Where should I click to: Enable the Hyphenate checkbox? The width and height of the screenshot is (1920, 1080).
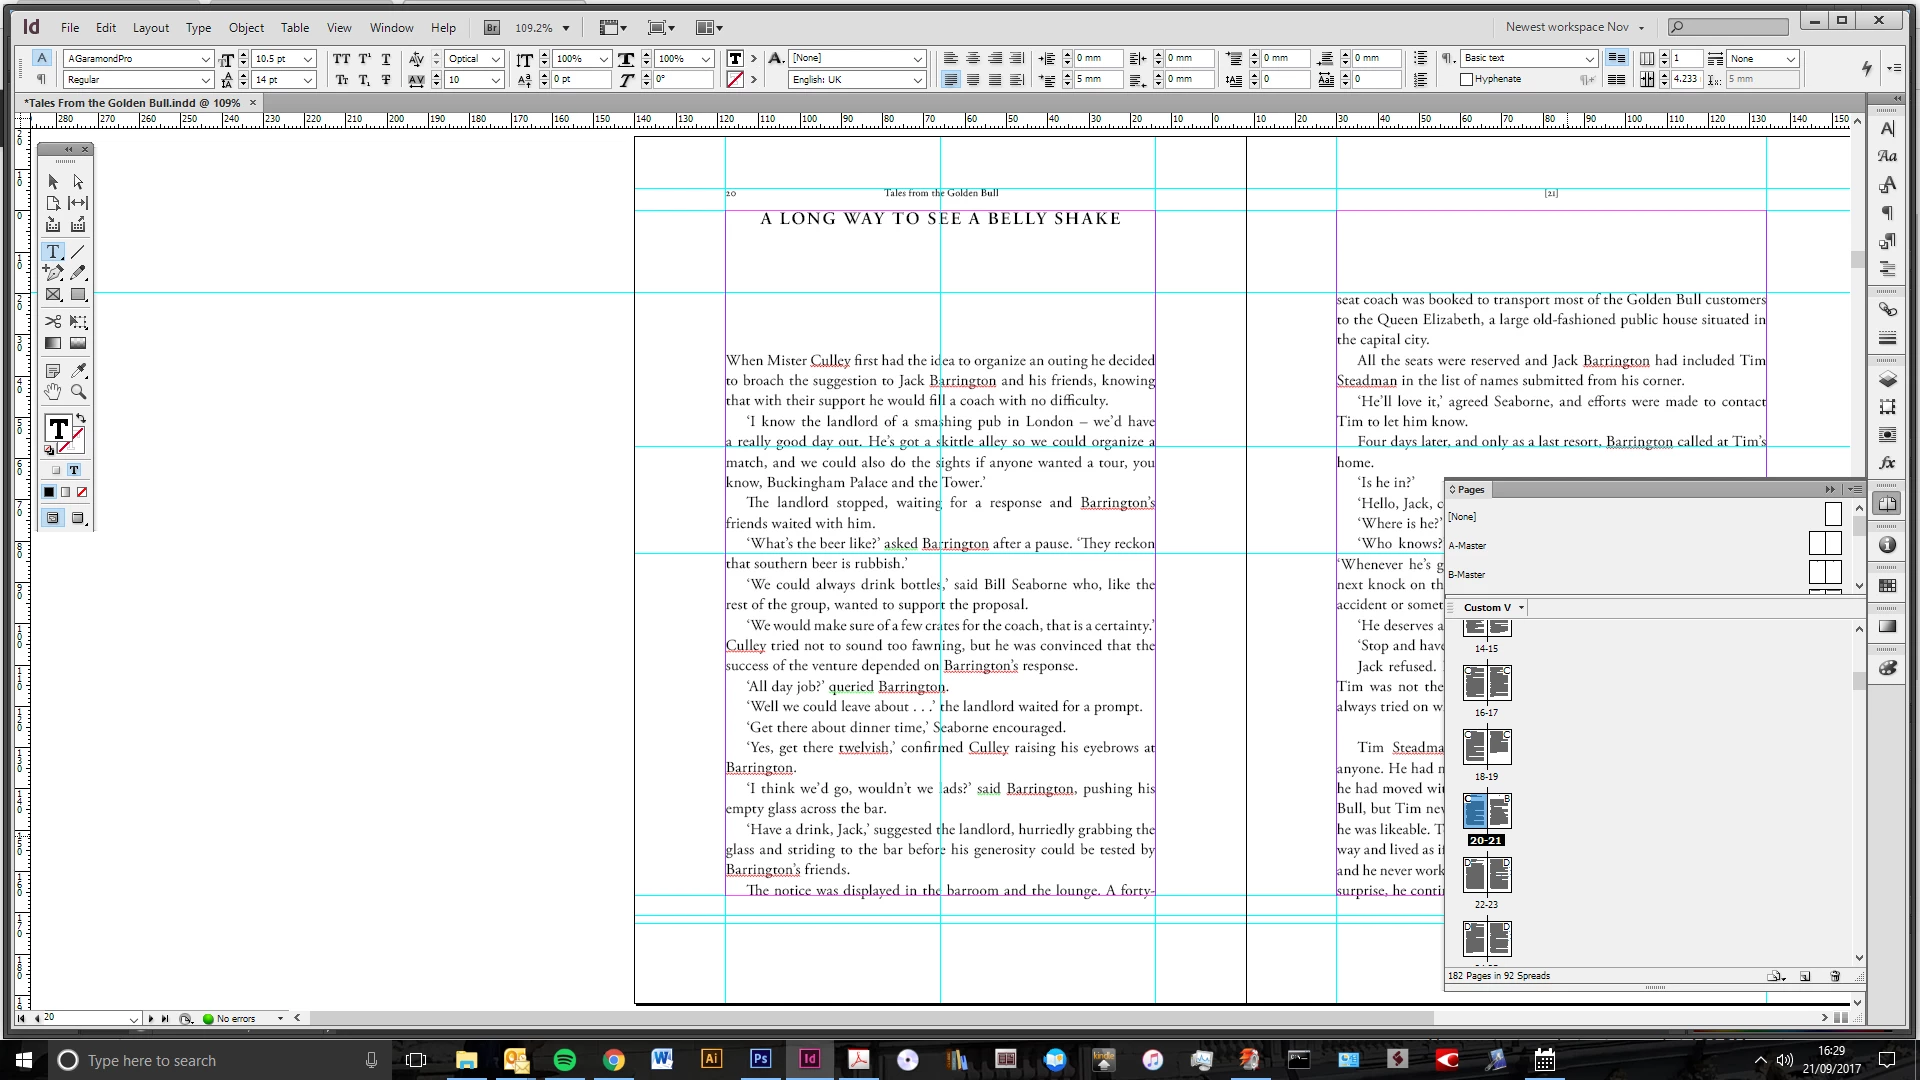(1467, 79)
